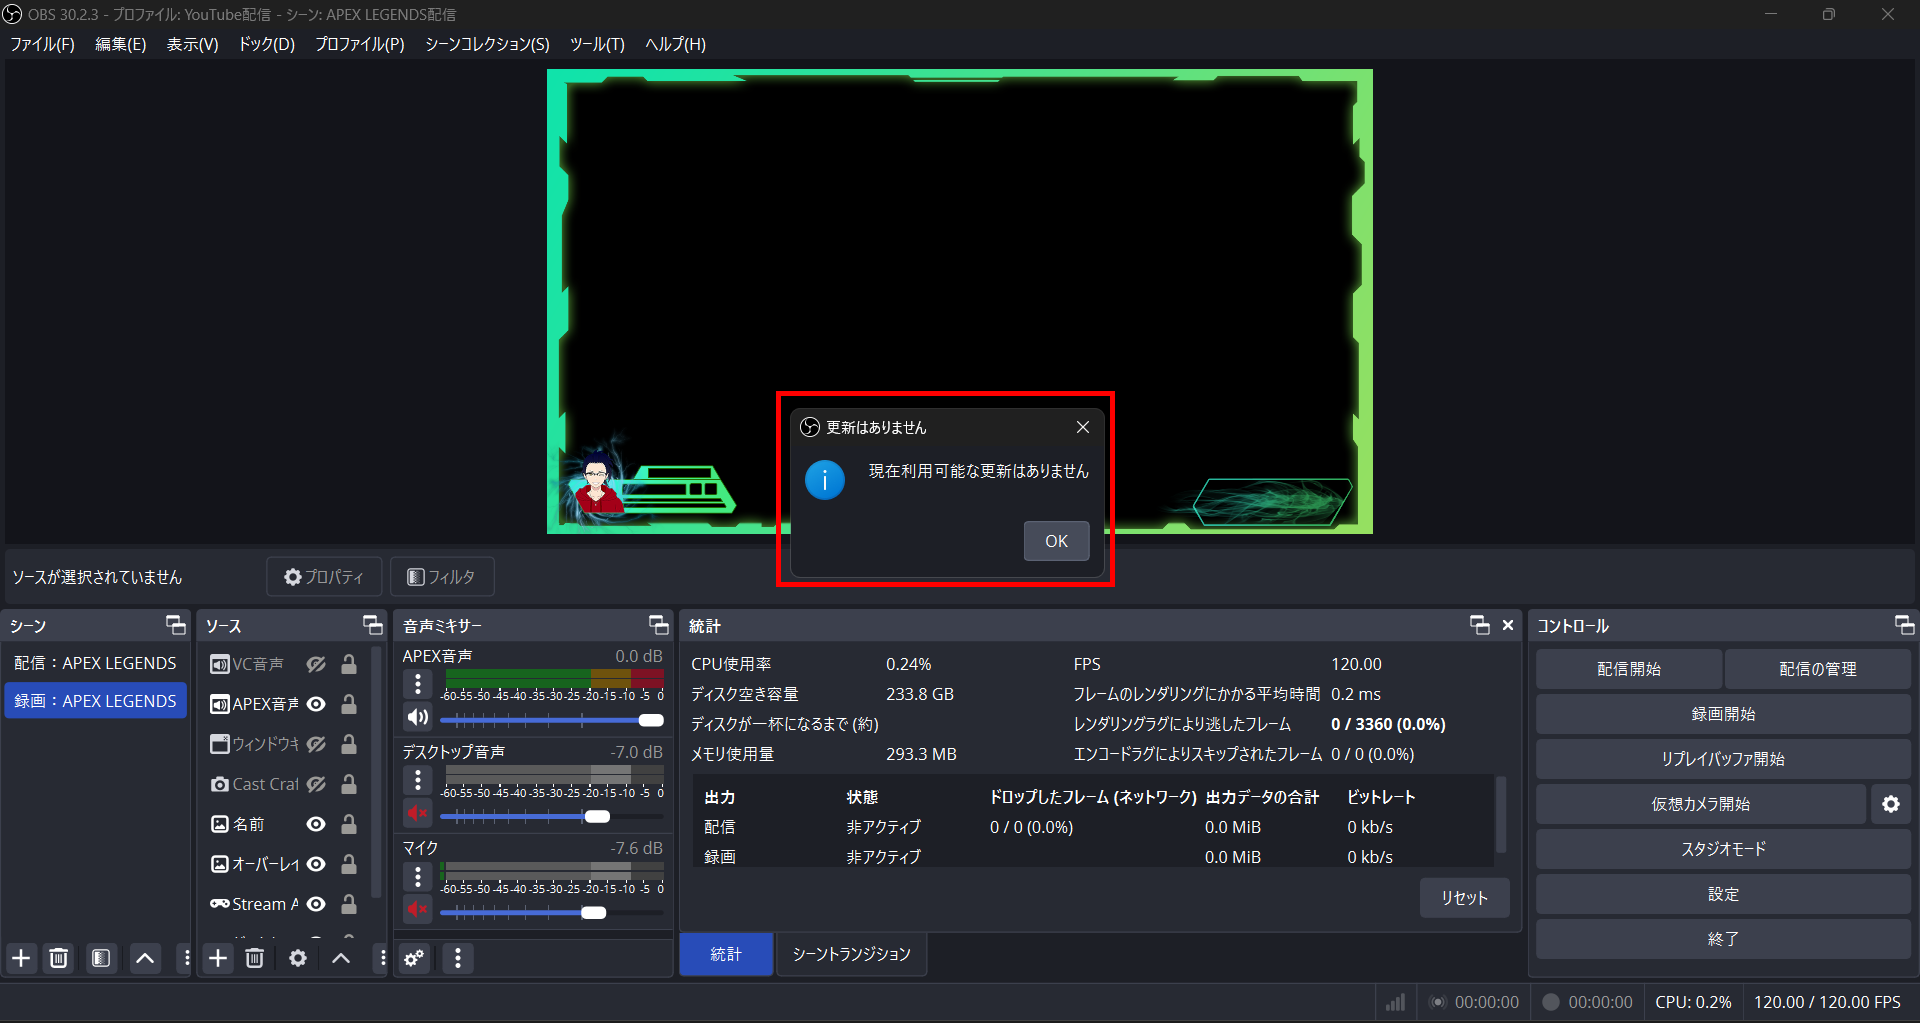Click the 配信開始 button
This screenshot has width=1920, height=1023.
(x=1629, y=669)
